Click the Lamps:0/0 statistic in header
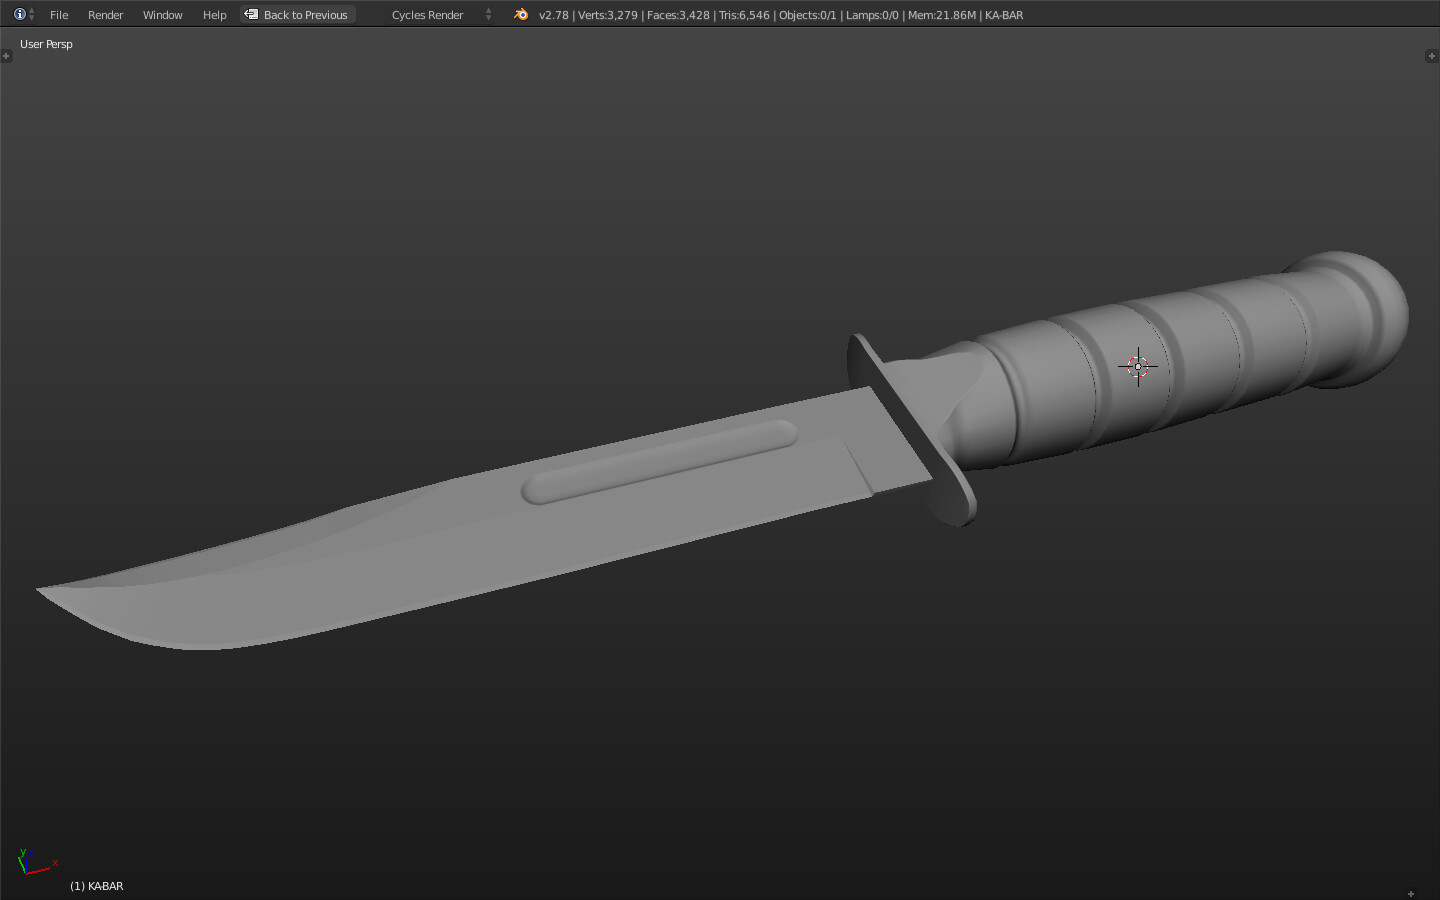This screenshot has height=900, width=1440. pyautogui.click(x=872, y=15)
